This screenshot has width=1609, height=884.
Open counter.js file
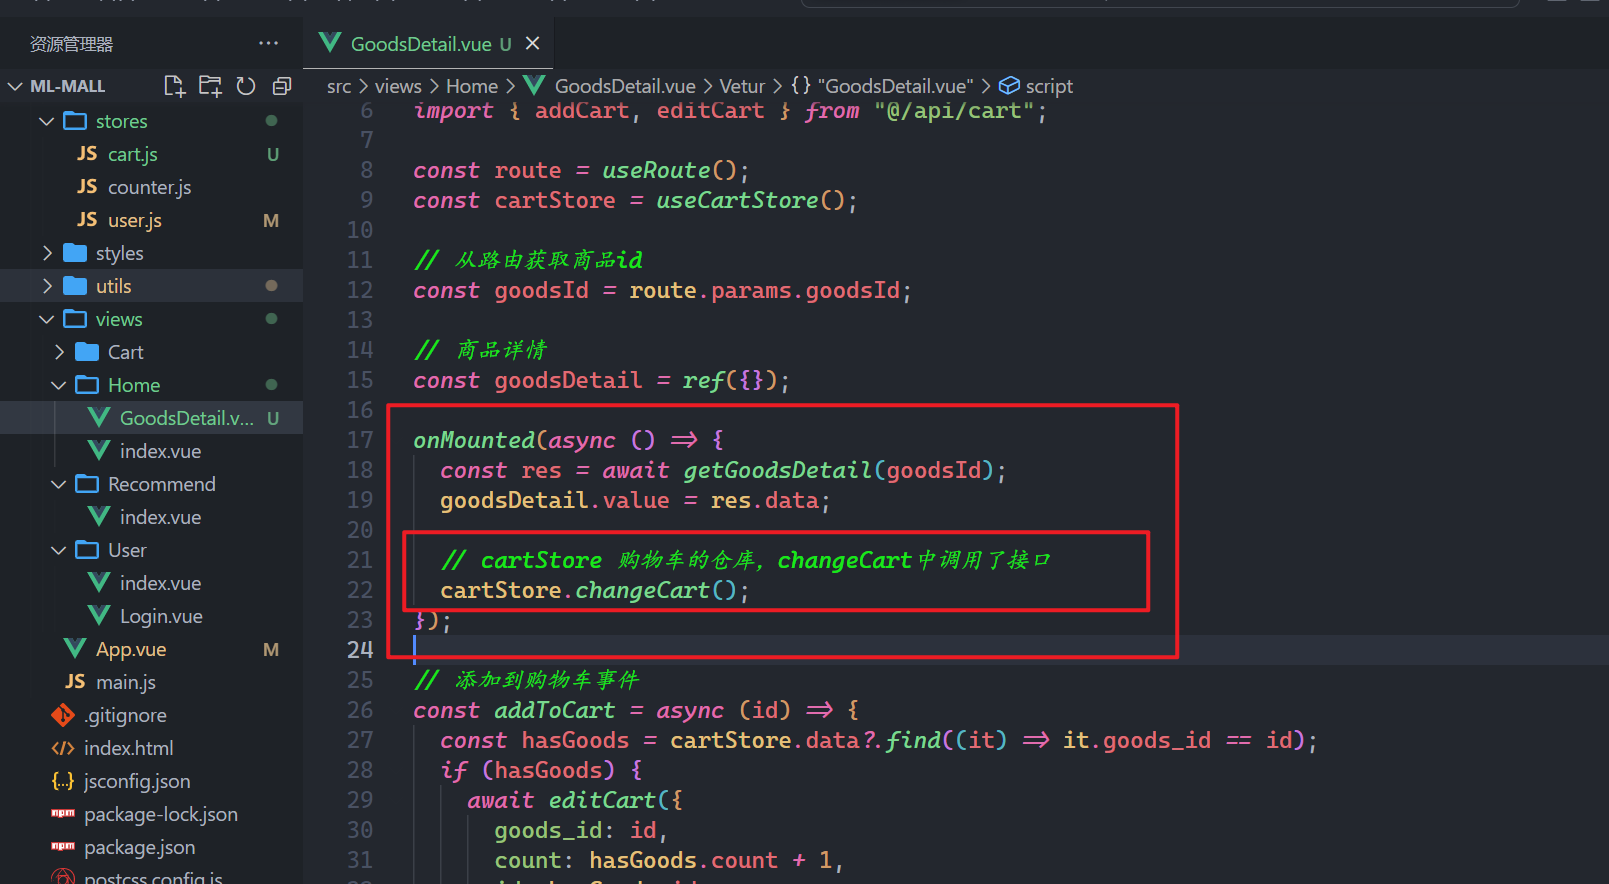[149, 187]
